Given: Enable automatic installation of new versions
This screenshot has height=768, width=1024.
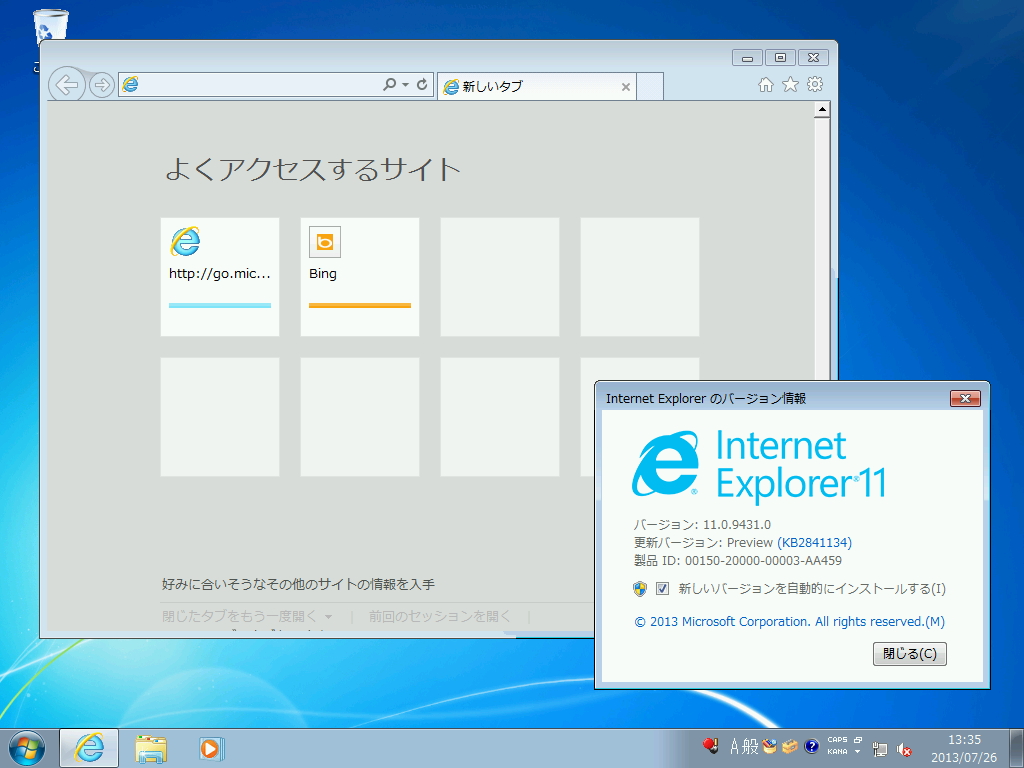Looking at the screenshot, I should pyautogui.click(x=662, y=589).
